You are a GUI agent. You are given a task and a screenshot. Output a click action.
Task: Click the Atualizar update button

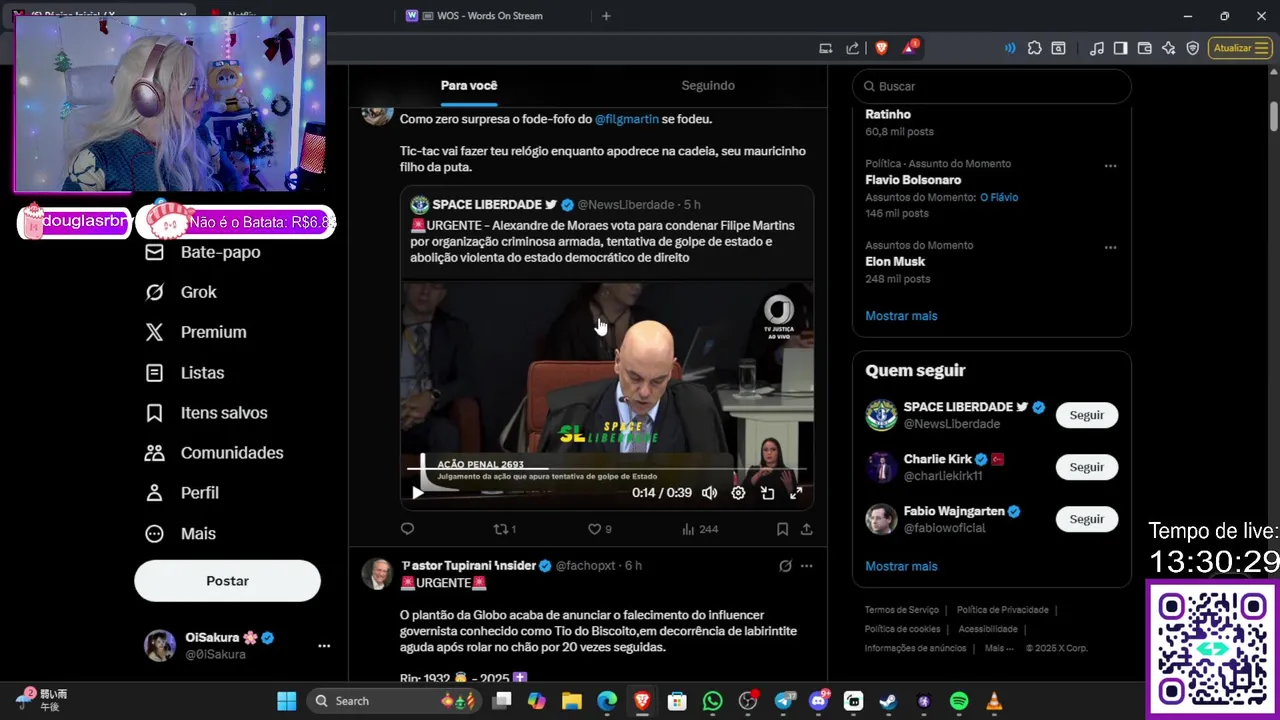coord(1240,48)
